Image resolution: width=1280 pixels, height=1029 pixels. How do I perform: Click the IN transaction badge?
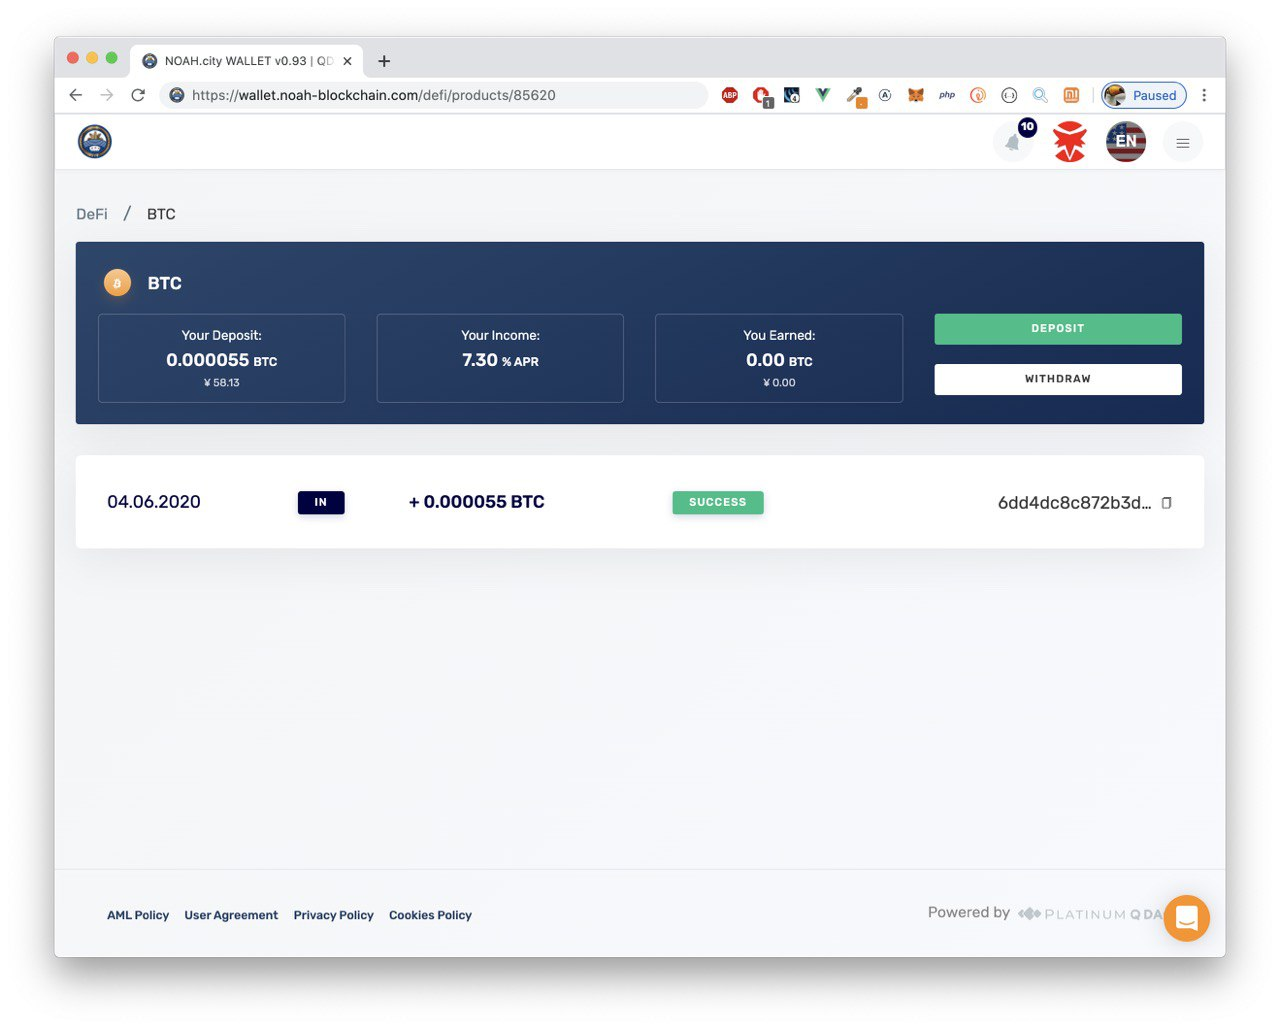[321, 502]
